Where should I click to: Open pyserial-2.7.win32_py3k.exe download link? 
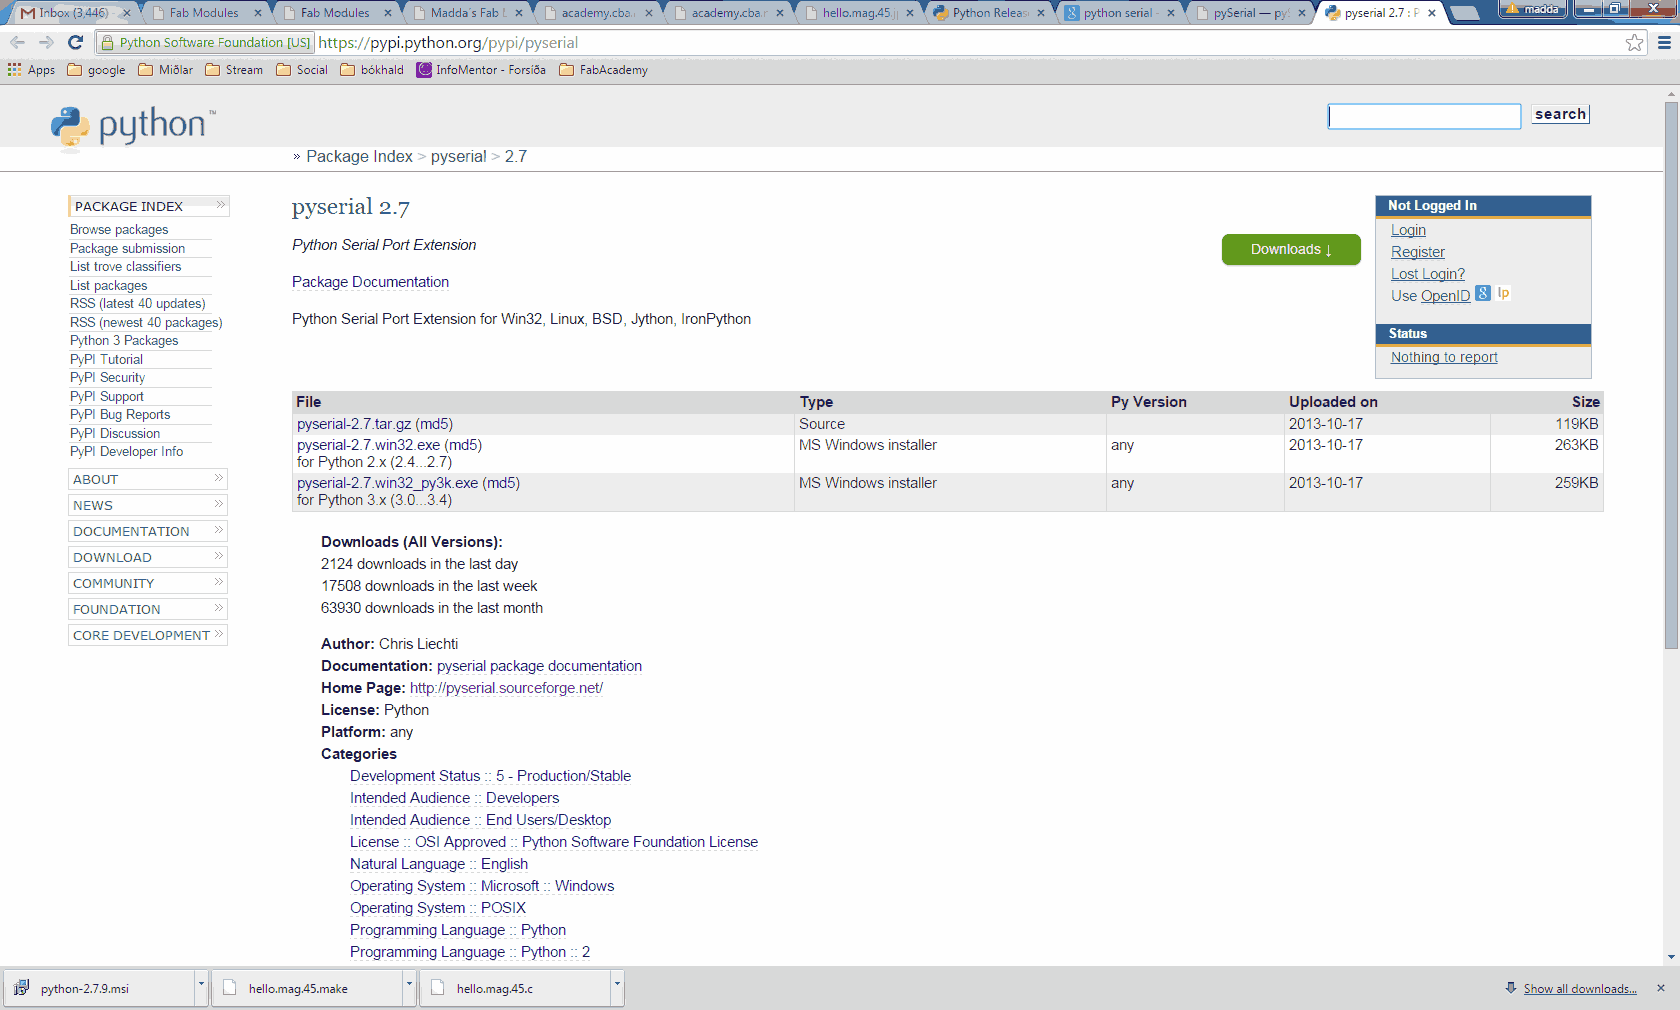[387, 483]
